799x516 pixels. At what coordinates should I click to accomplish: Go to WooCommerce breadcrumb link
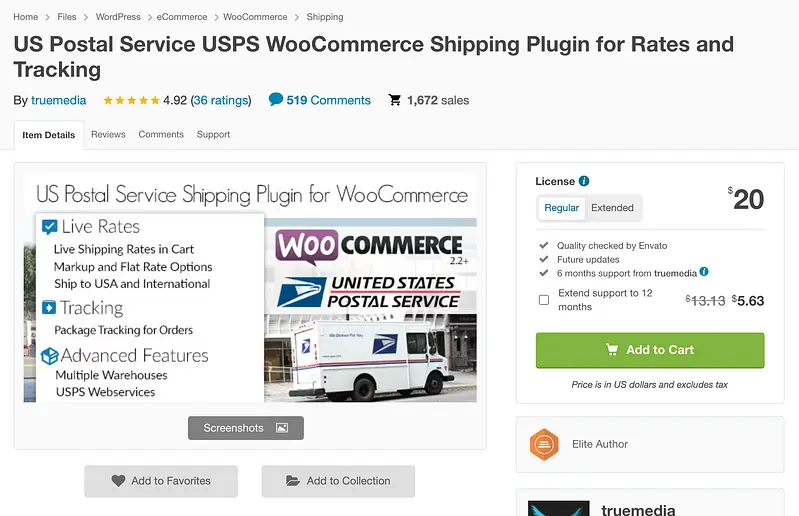255,17
